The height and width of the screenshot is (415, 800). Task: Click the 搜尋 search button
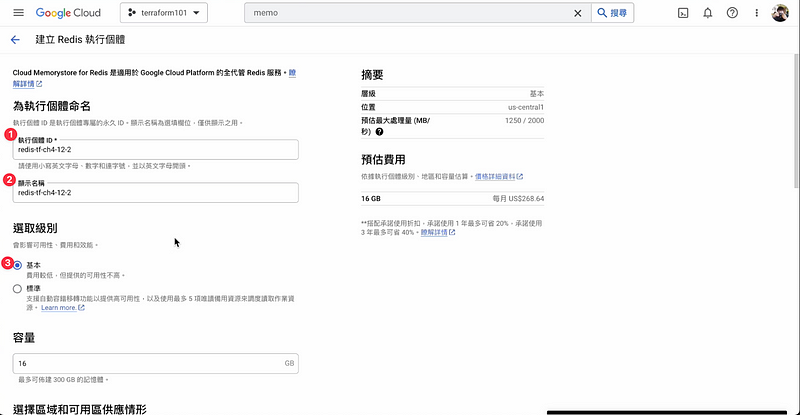(x=612, y=13)
